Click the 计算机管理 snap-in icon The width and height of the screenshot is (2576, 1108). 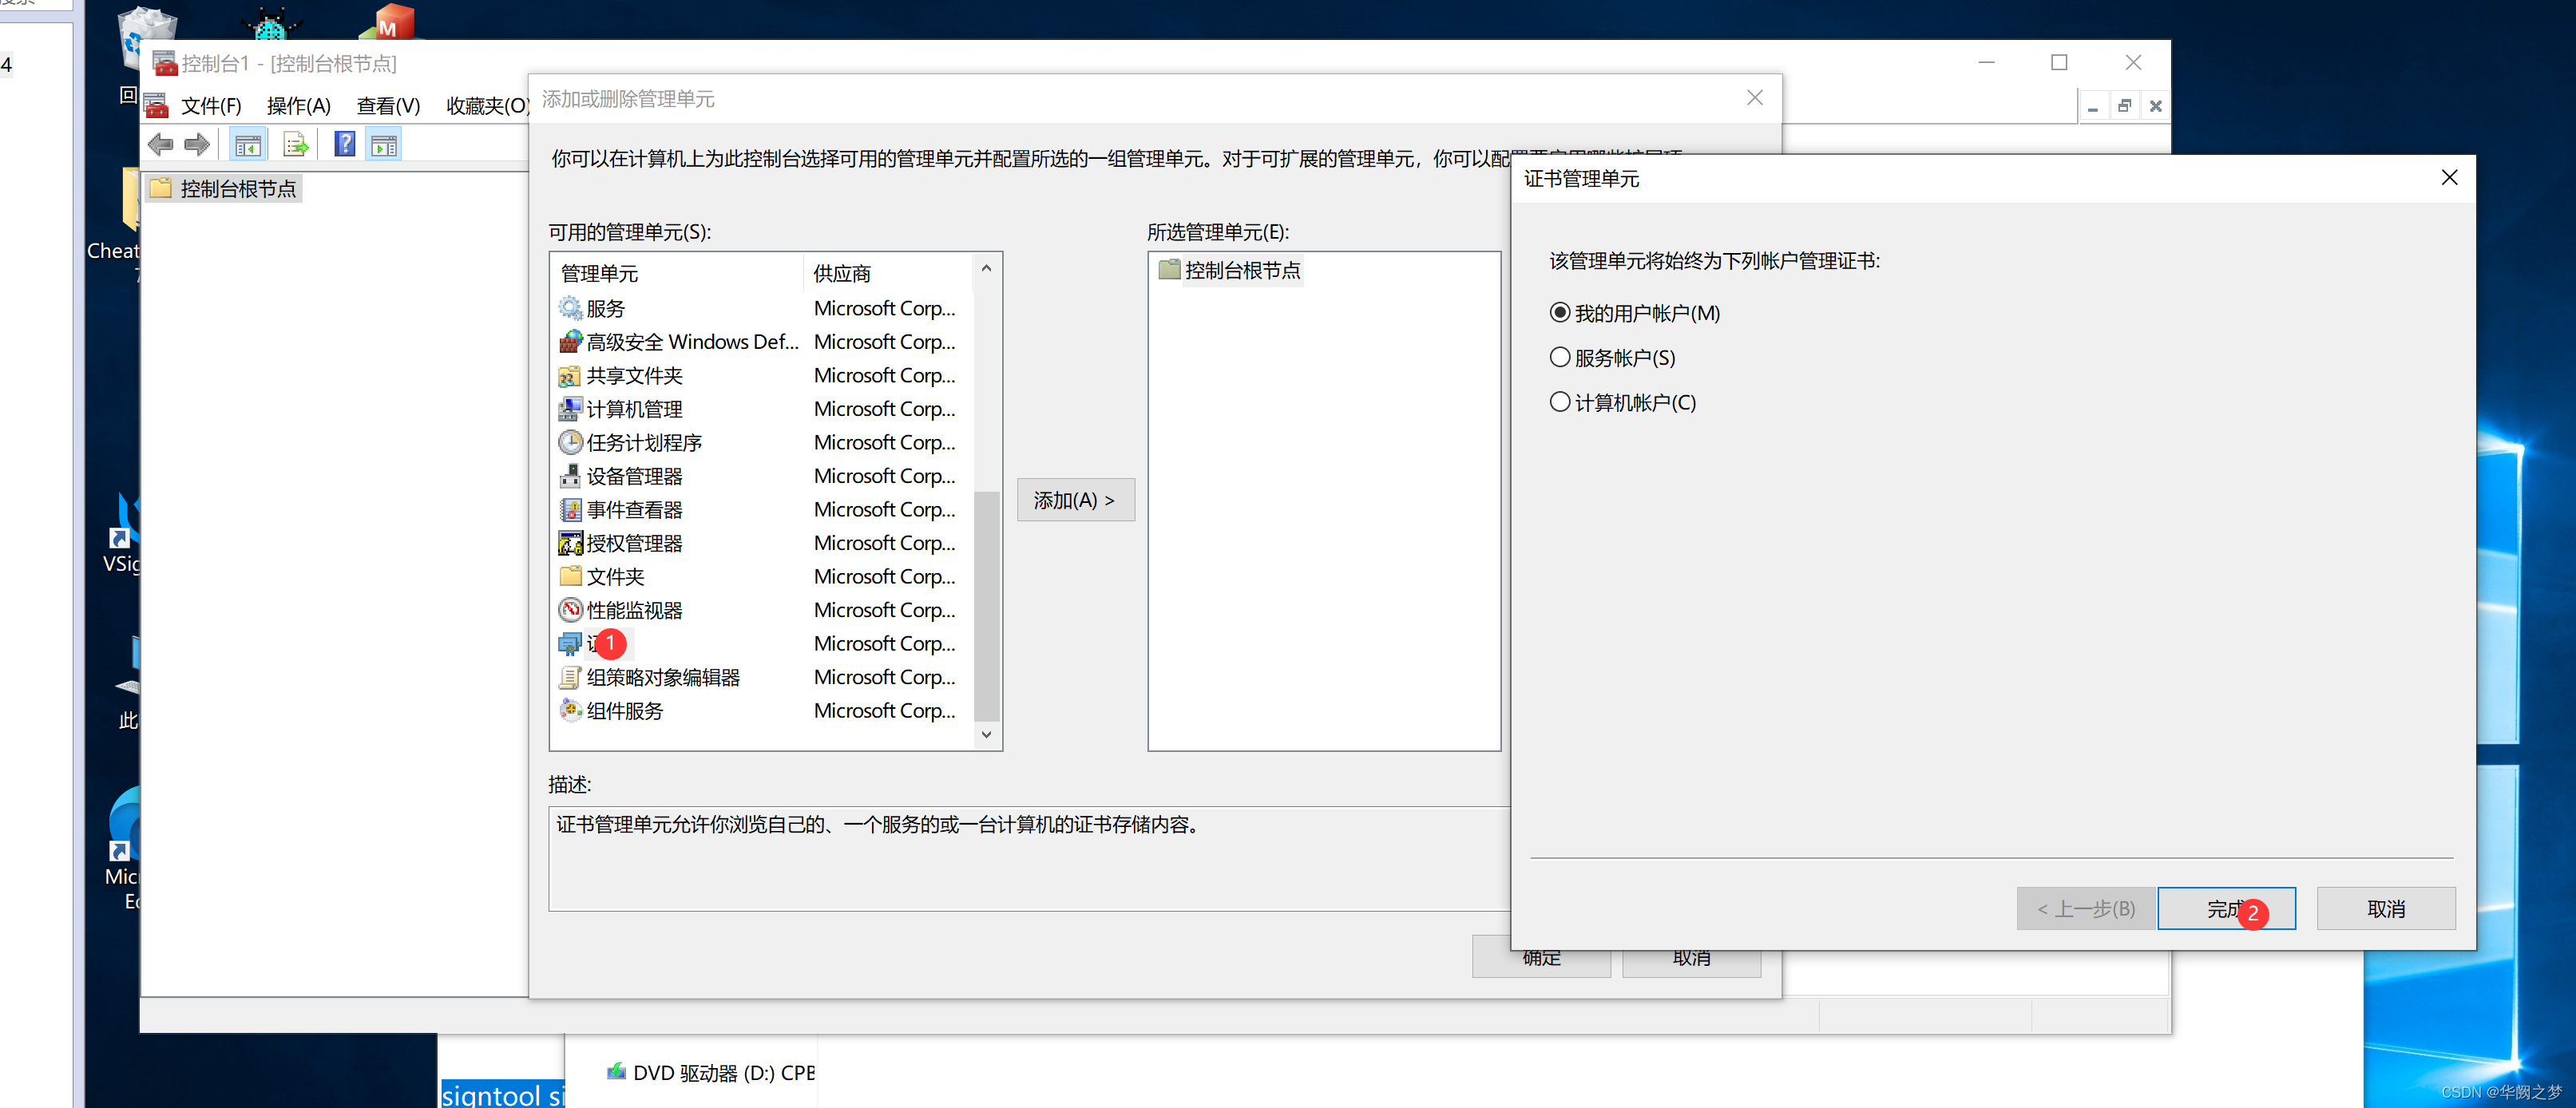tap(570, 409)
